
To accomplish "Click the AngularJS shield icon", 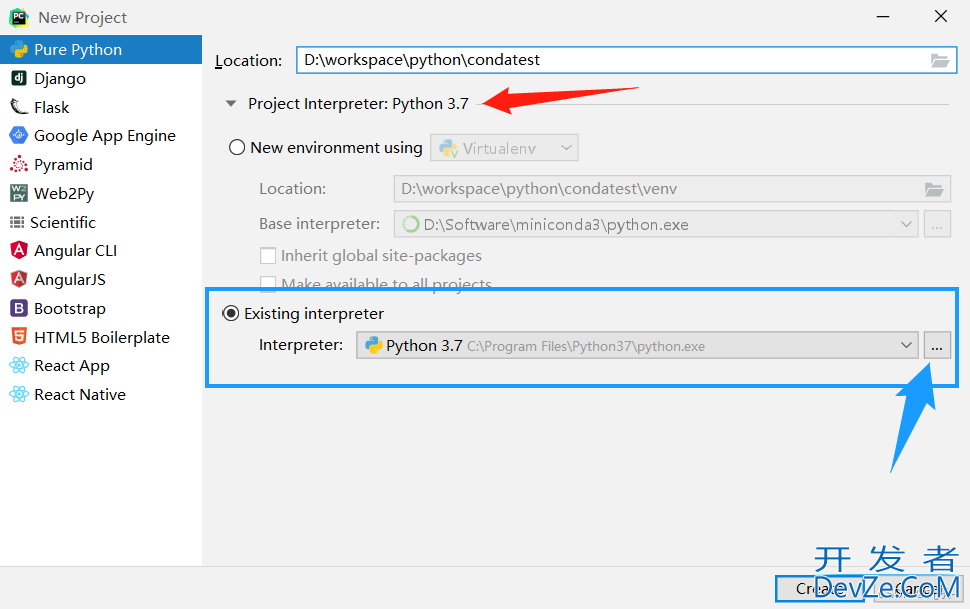I will pyautogui.click(x=19, y=279).
